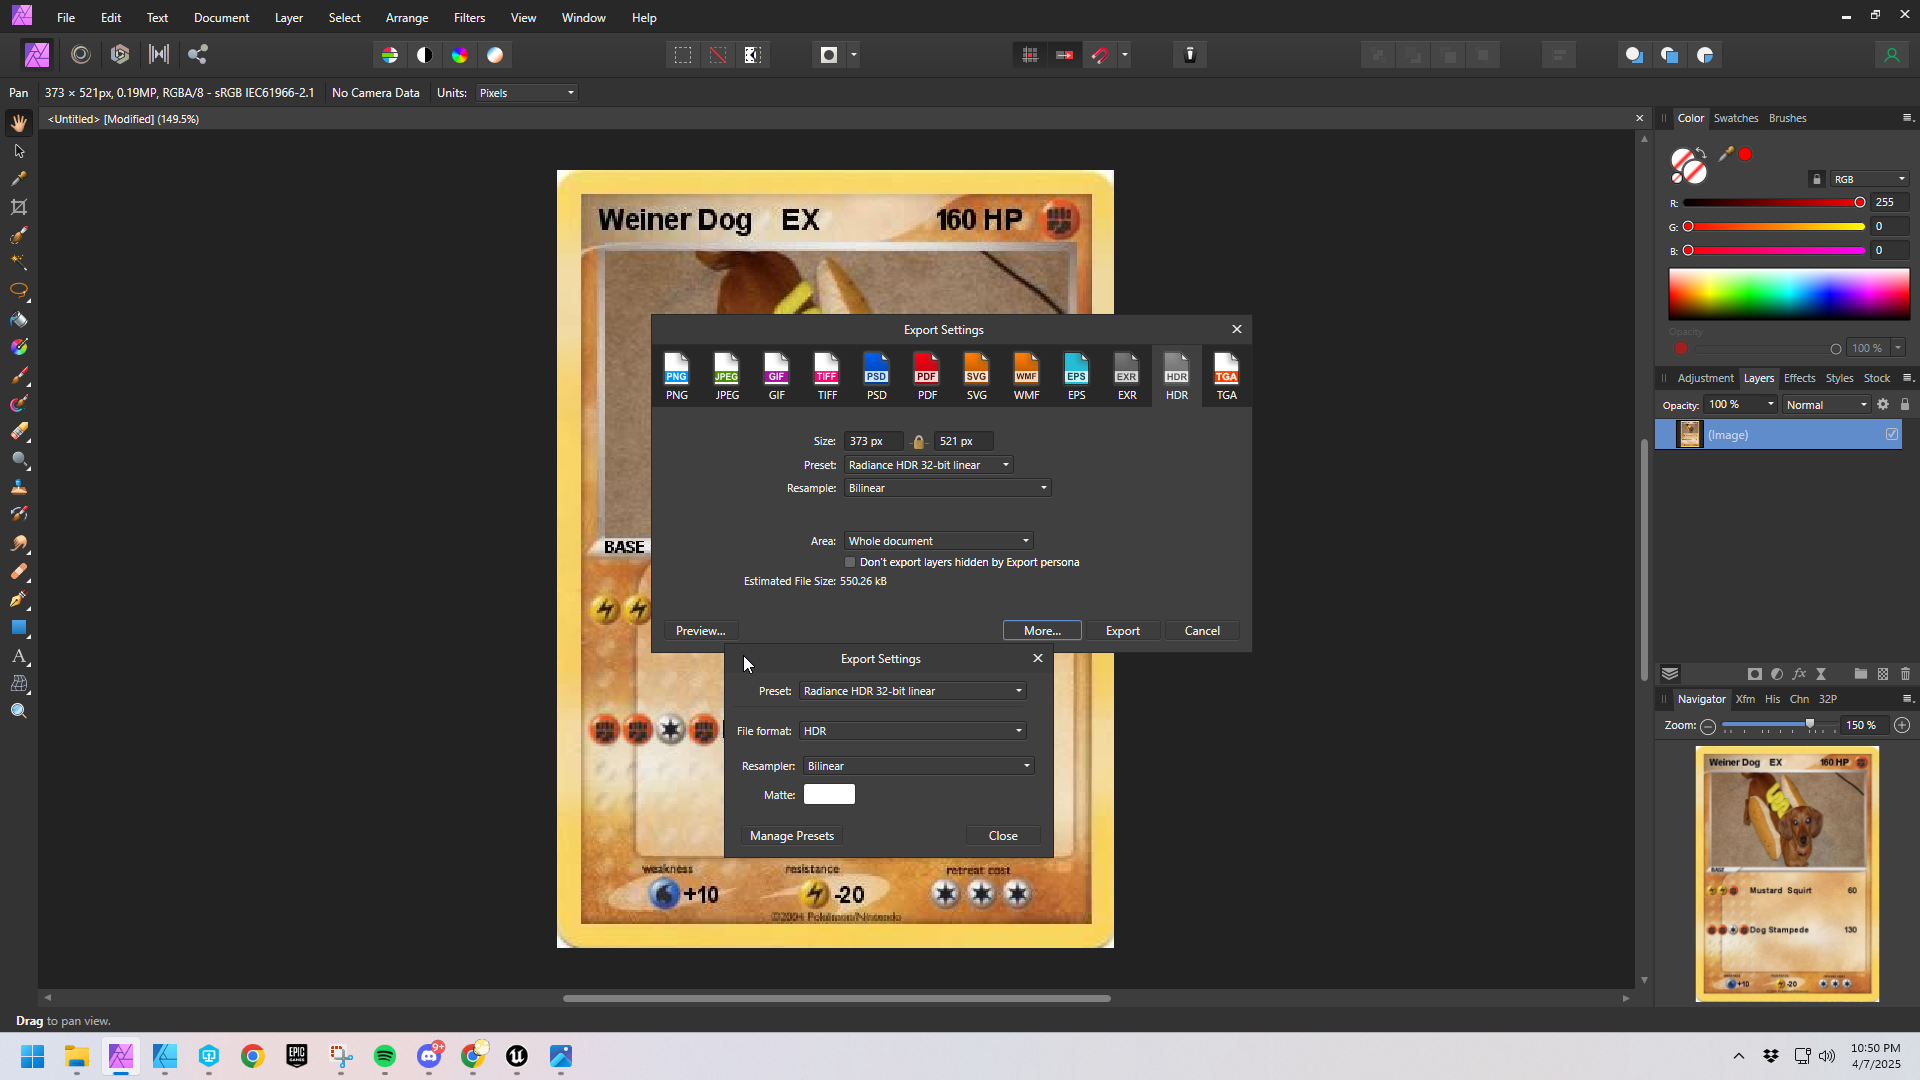Click the Cancel button
This screenshot has height=1080, width=1920.
click(1202, 631)
